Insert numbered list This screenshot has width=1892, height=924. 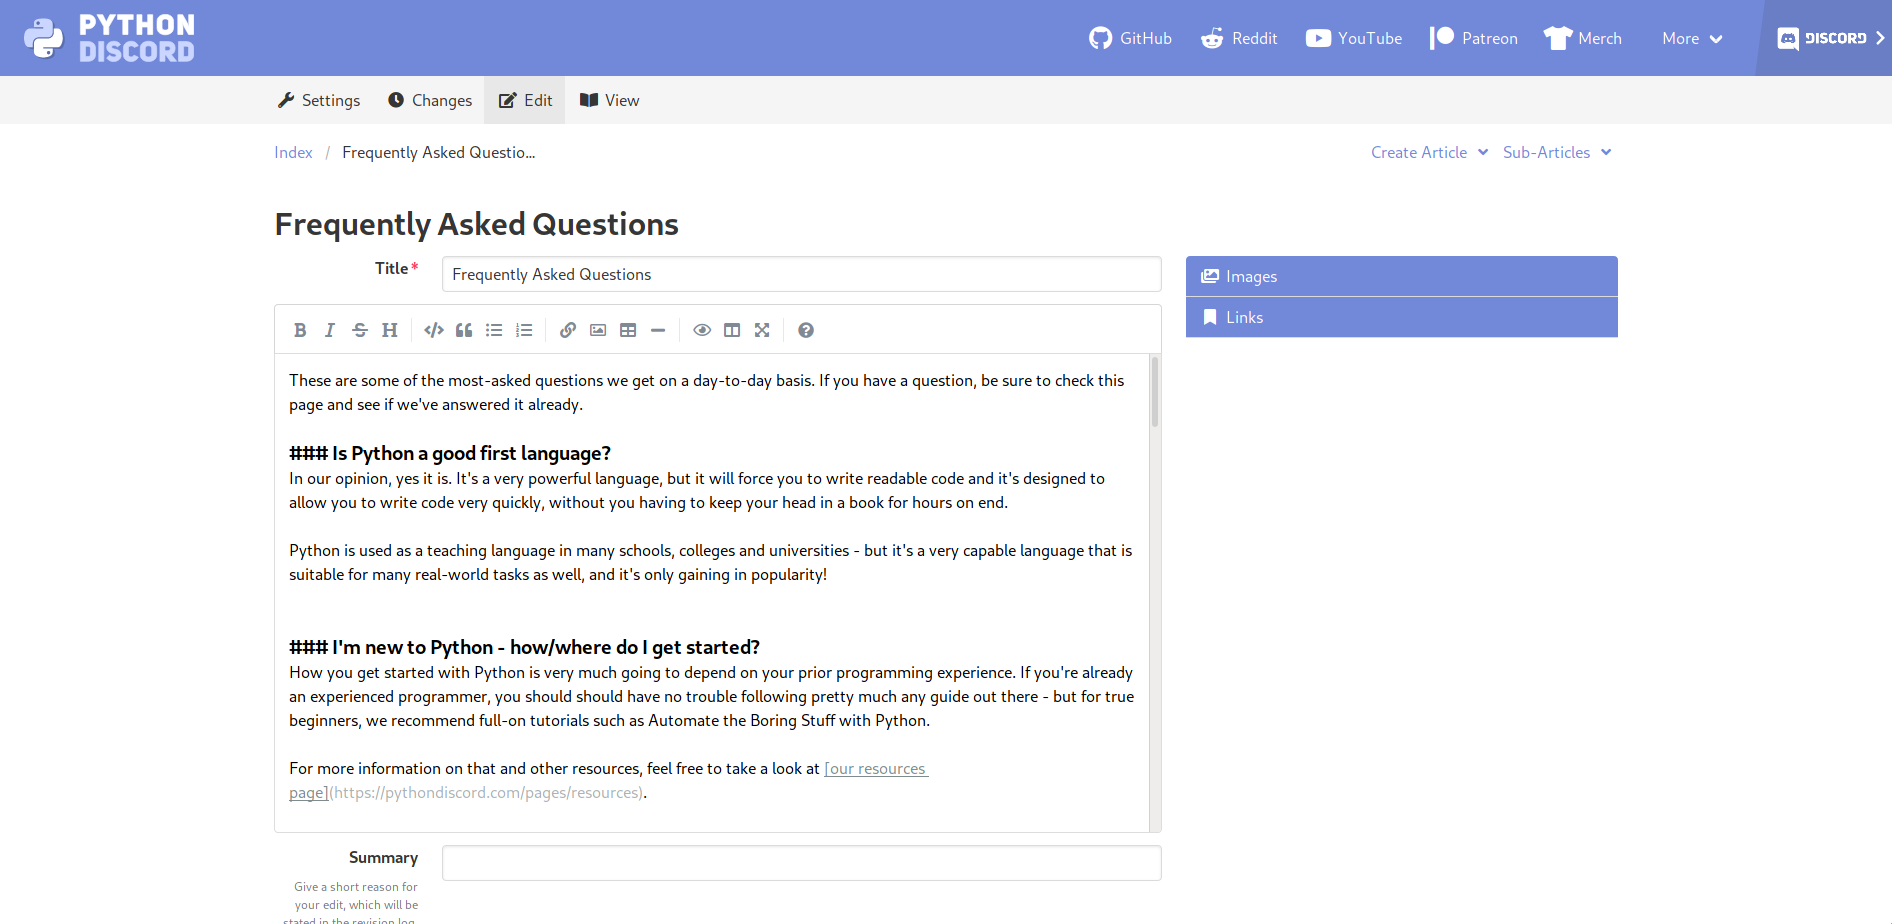524,330
